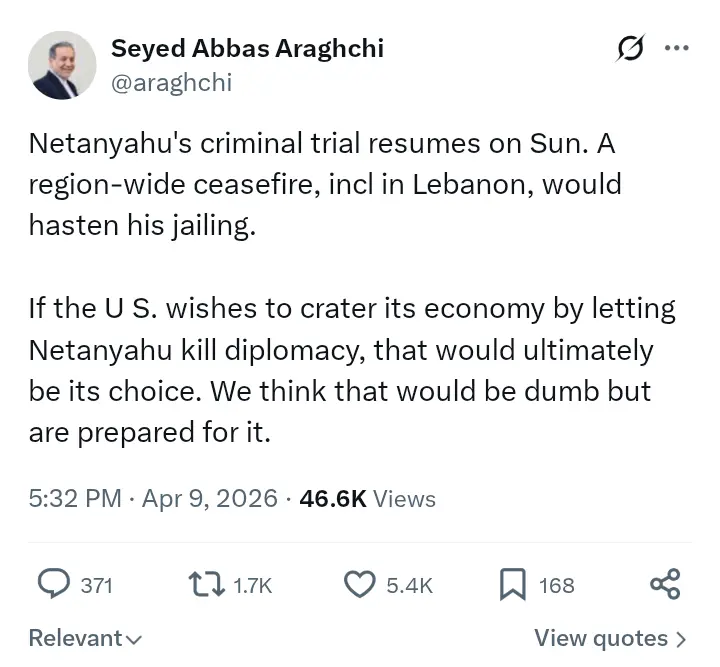
Task: Click the Seyed Abbas Araghchi display name
Action: click(x=247, y=48)
